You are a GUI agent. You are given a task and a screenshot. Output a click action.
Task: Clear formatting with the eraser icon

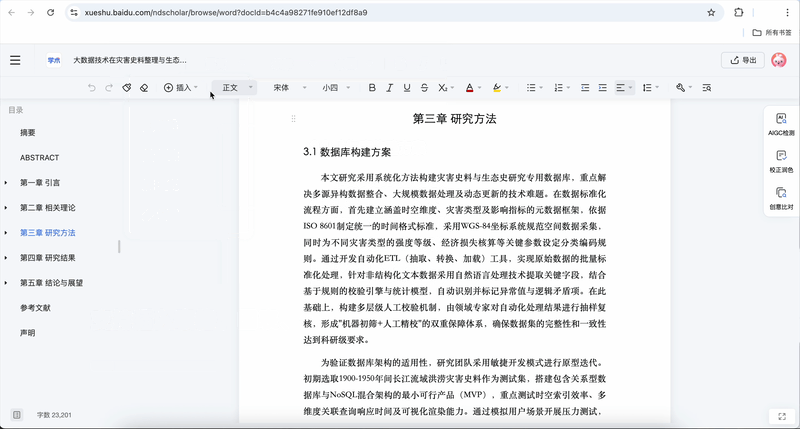144,88
